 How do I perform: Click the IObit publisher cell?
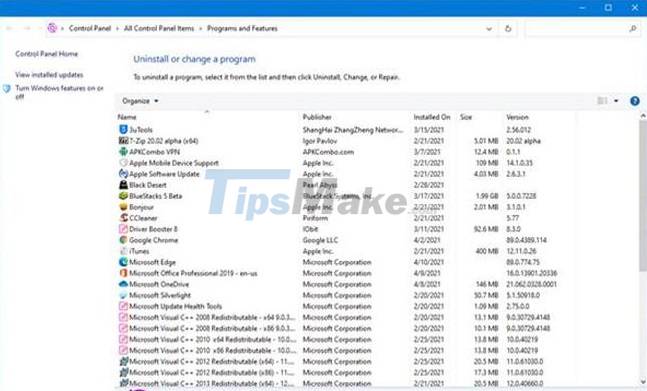310,229
